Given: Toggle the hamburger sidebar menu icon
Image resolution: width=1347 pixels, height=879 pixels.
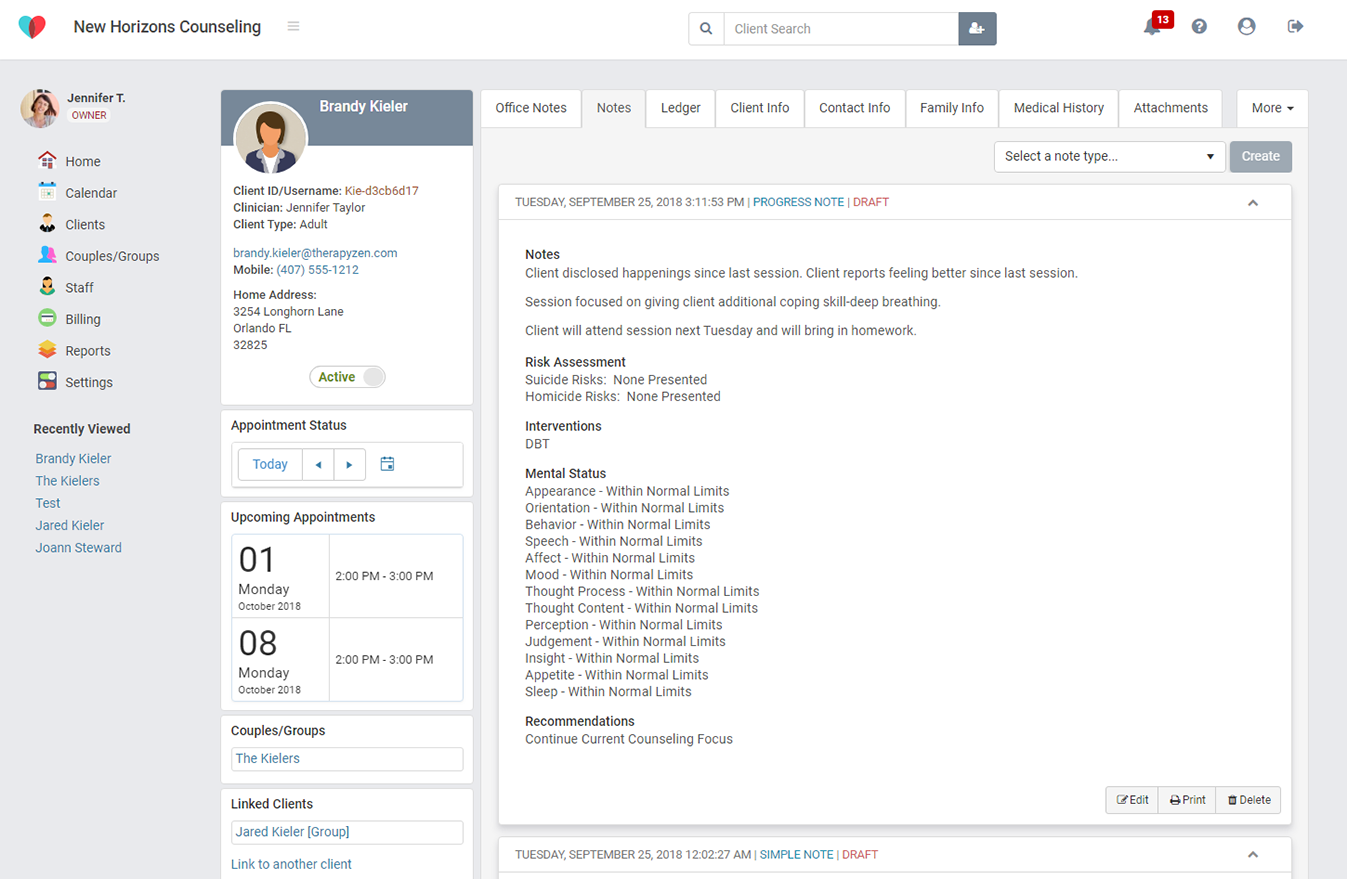Looking at the screenshot, I should tap(293, 27).
